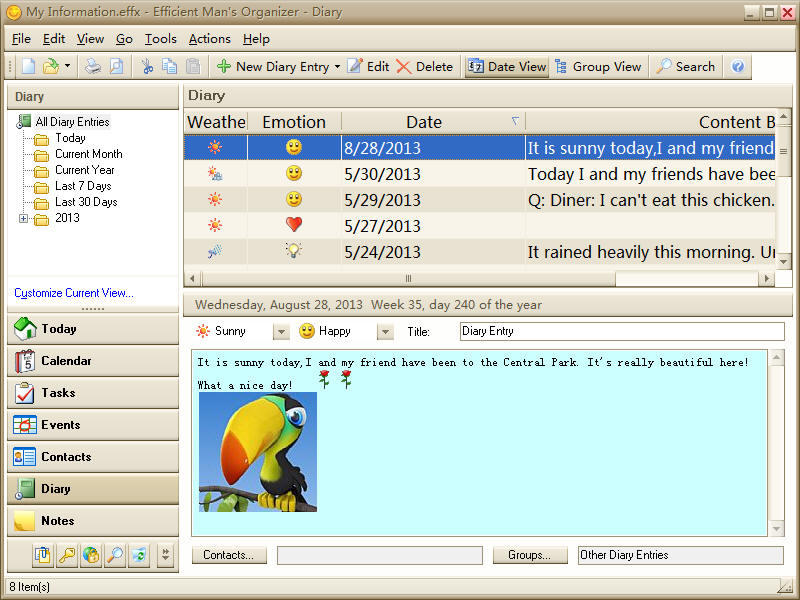Screen dimensions: 800x600
Task: Open the Actions menu
Action: point(210,39)
